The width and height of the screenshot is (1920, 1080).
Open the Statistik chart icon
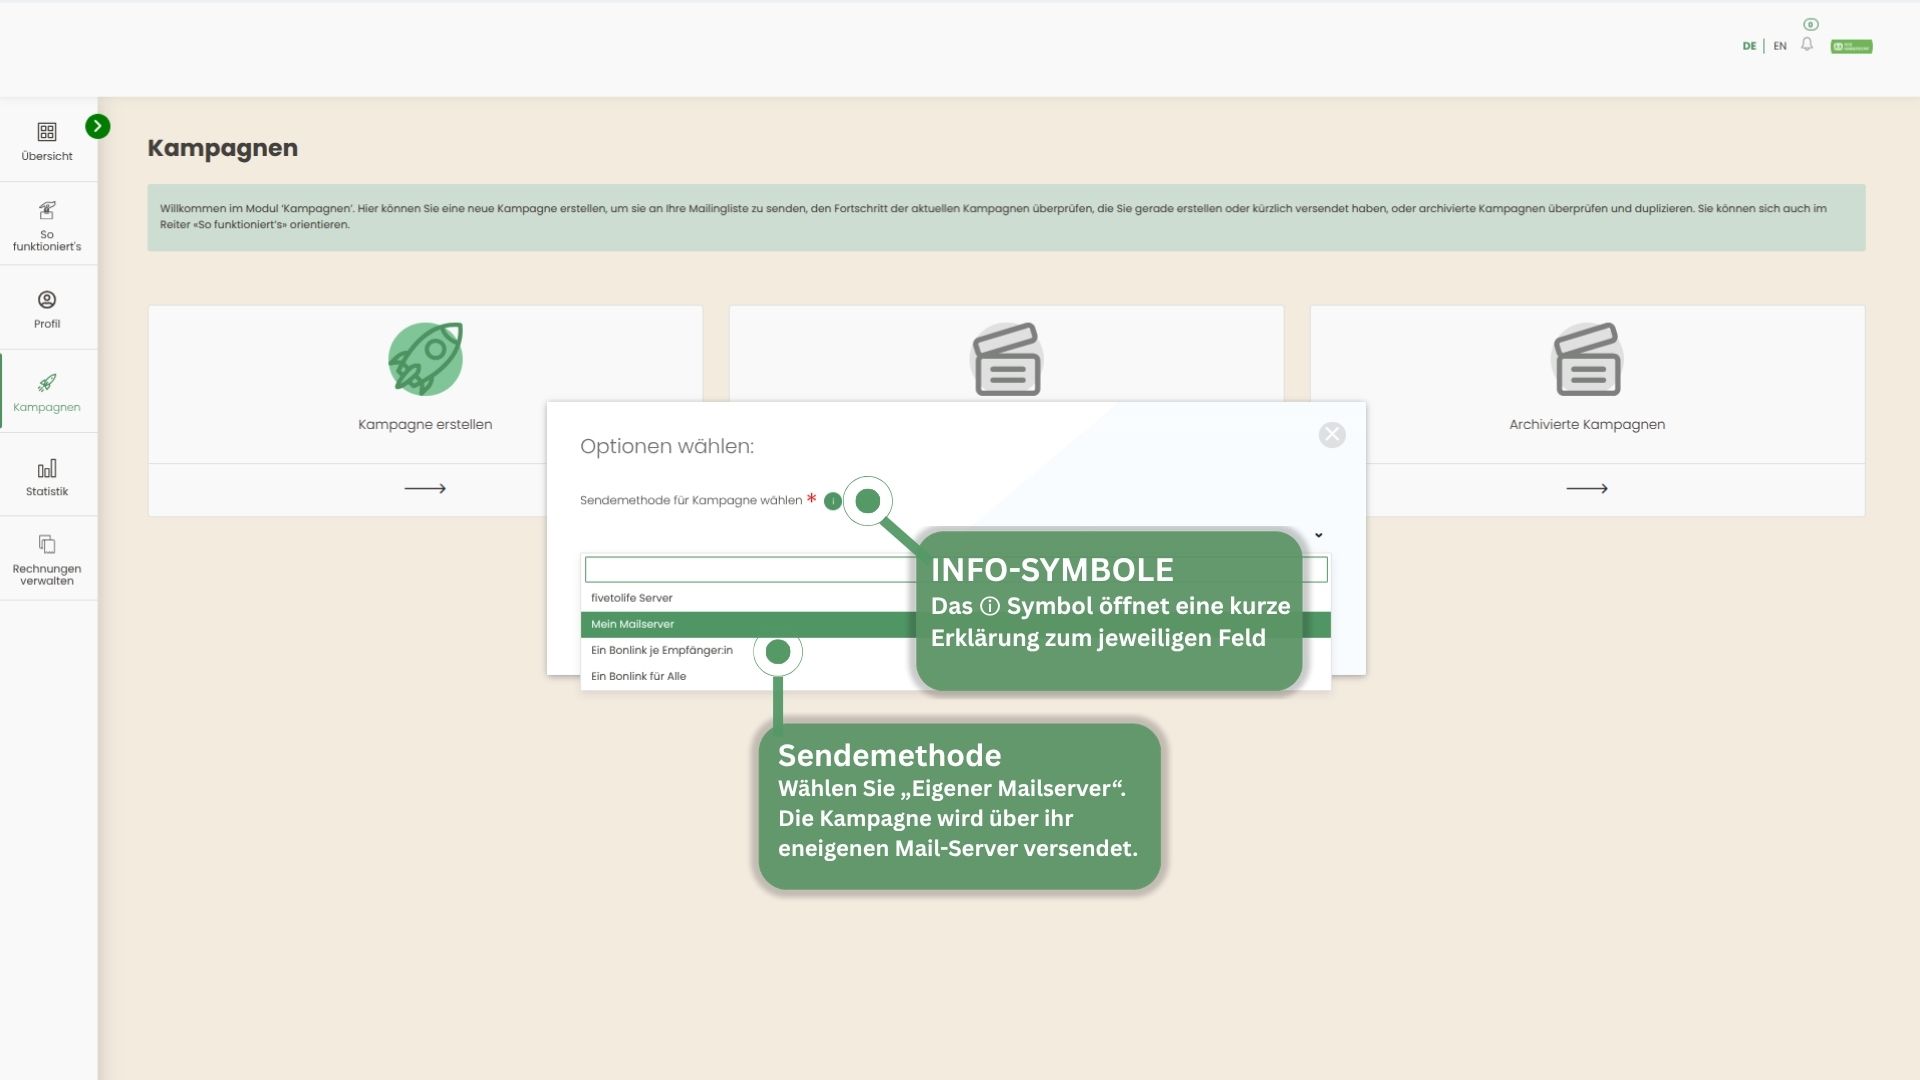[x=47, y=468]
